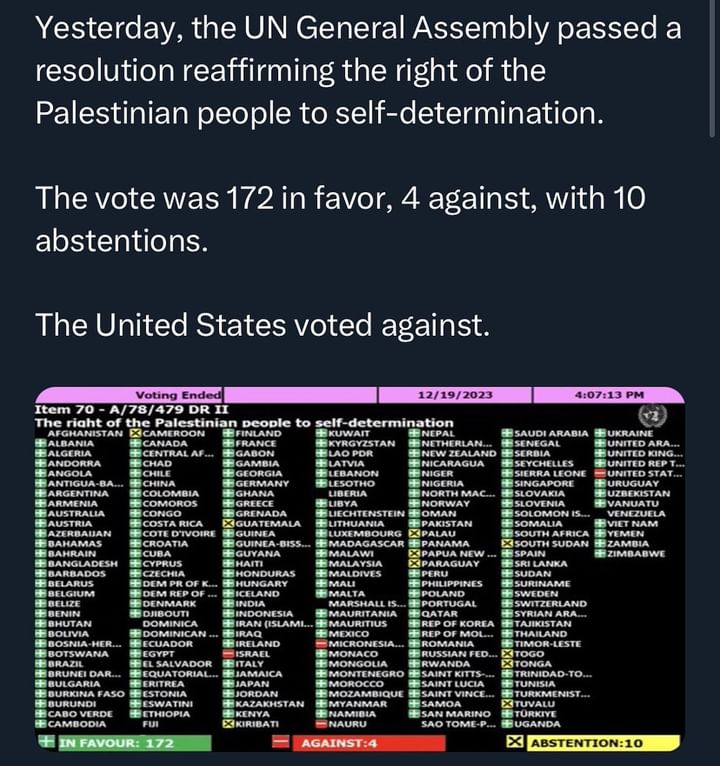720x766 pixels.
Task: Click the green plus icon beside Afghanistan
Action: (40, 433)
